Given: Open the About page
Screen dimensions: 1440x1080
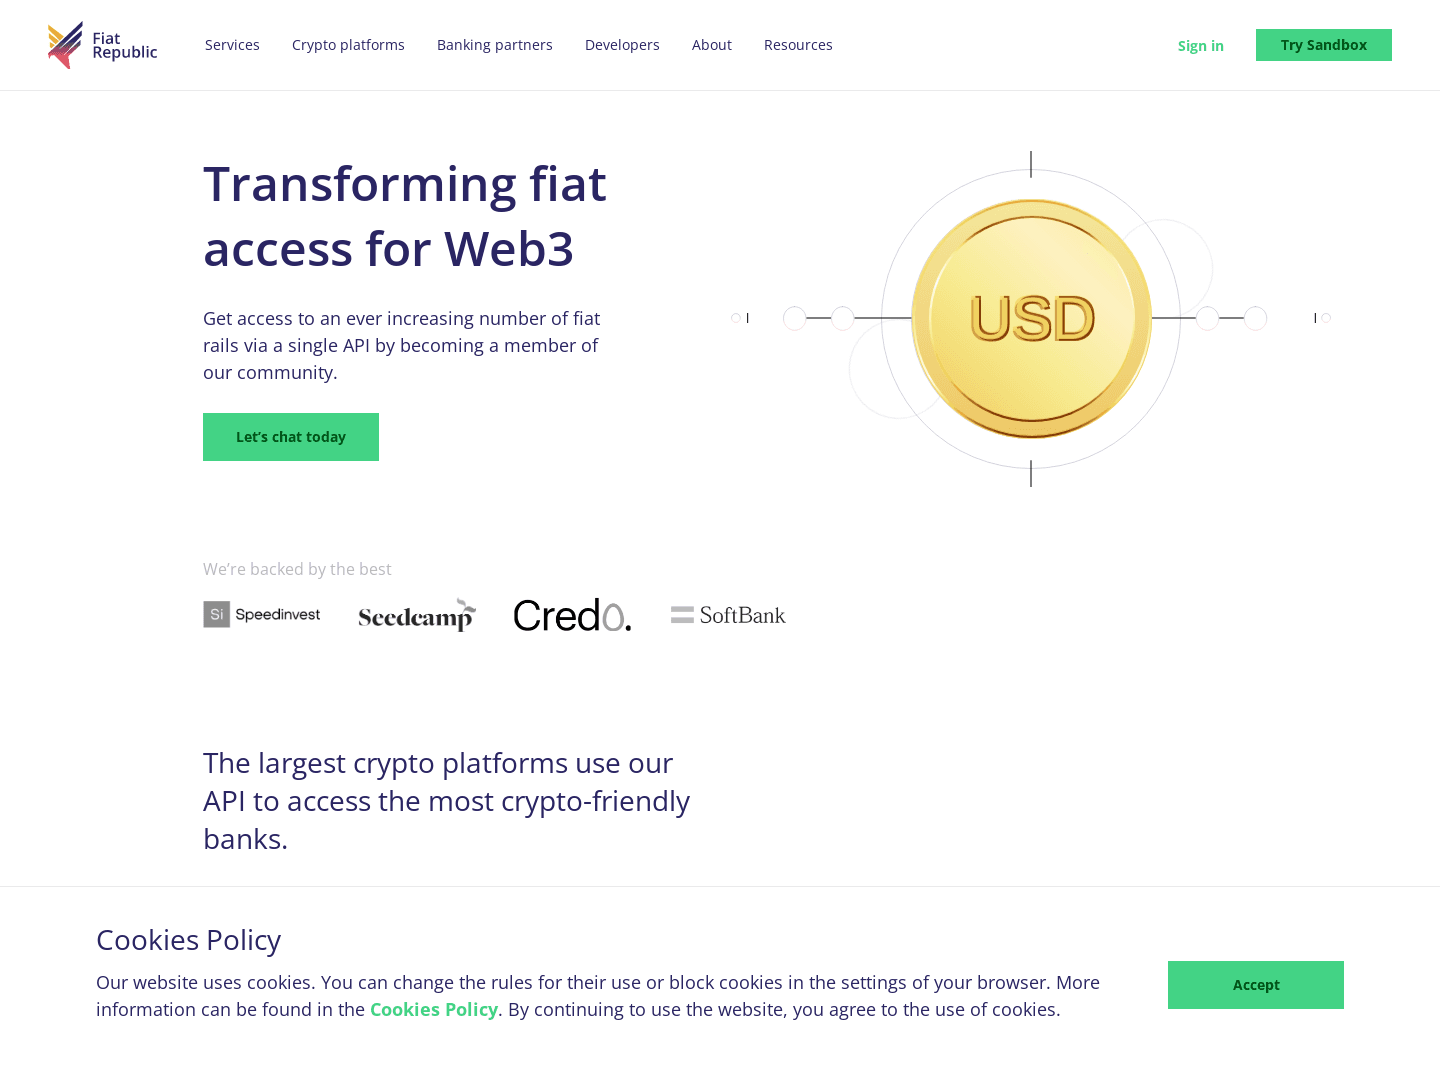Looking at the screenshot, I should coord(711,44).
